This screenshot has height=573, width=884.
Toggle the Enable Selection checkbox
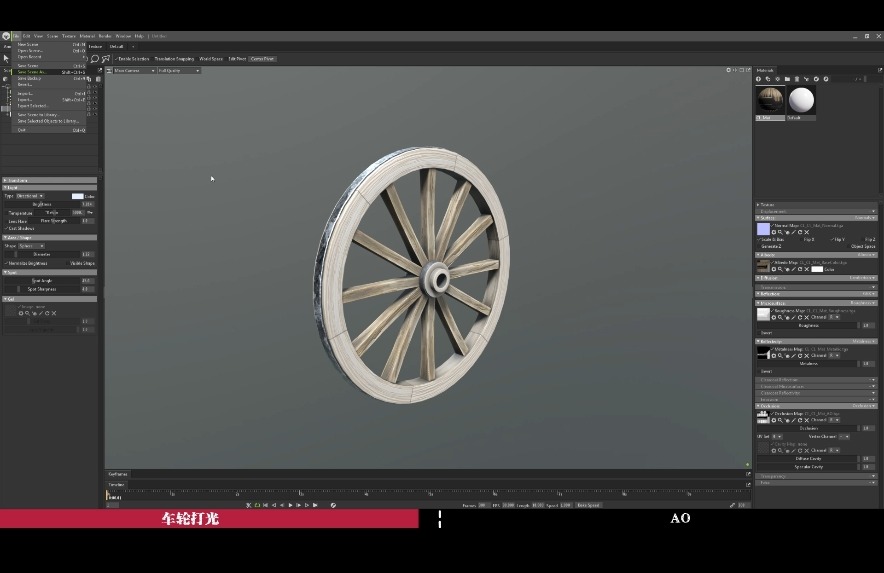(116, 59)
